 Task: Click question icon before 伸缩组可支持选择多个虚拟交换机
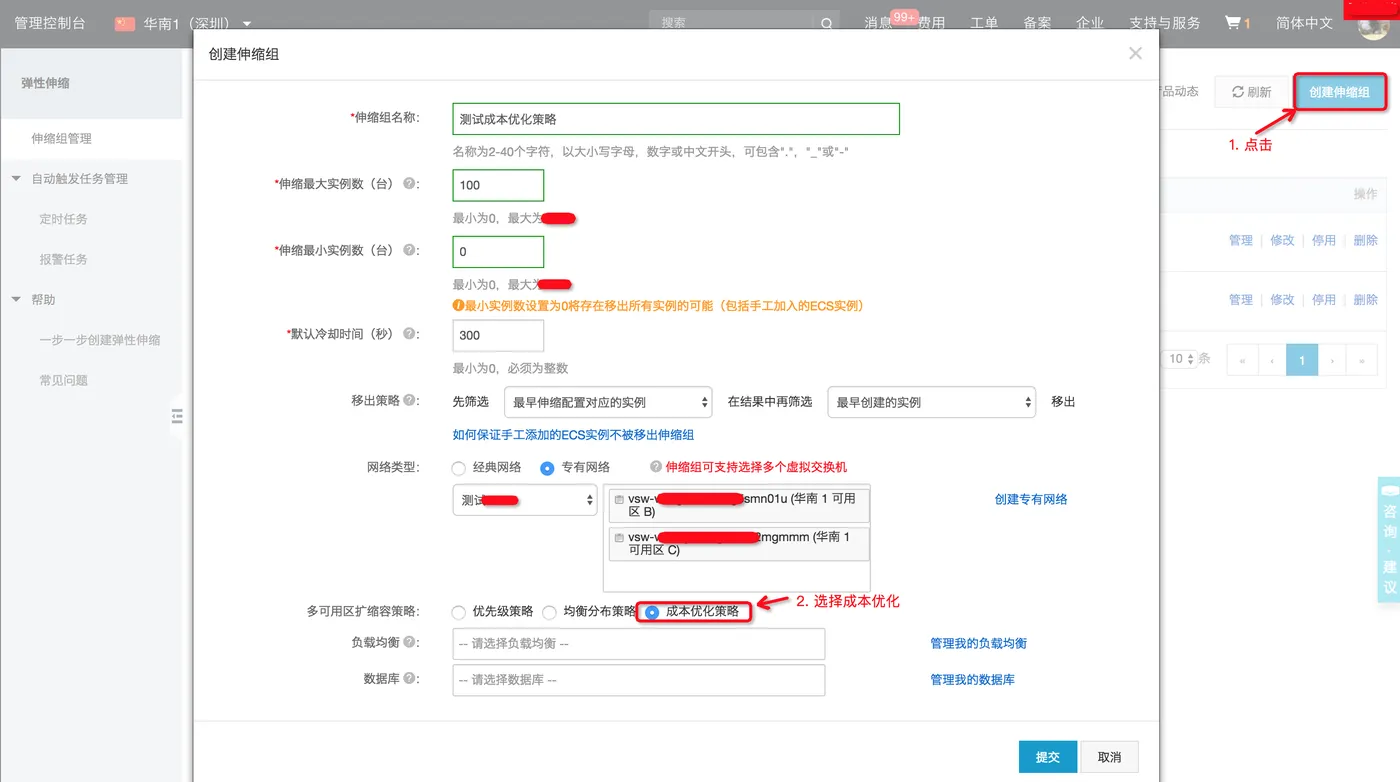coord(656,466)
